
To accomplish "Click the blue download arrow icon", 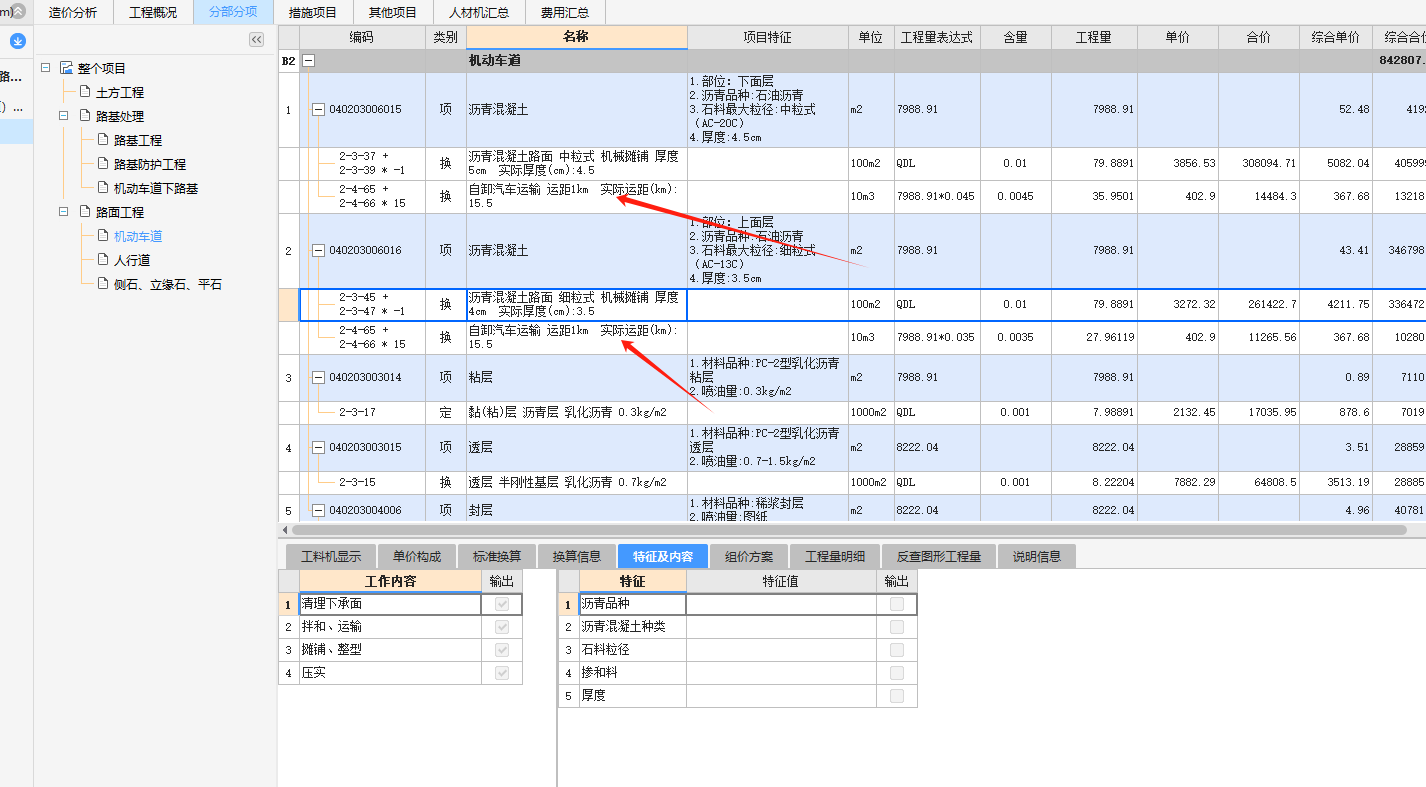I will pos(18,41).
